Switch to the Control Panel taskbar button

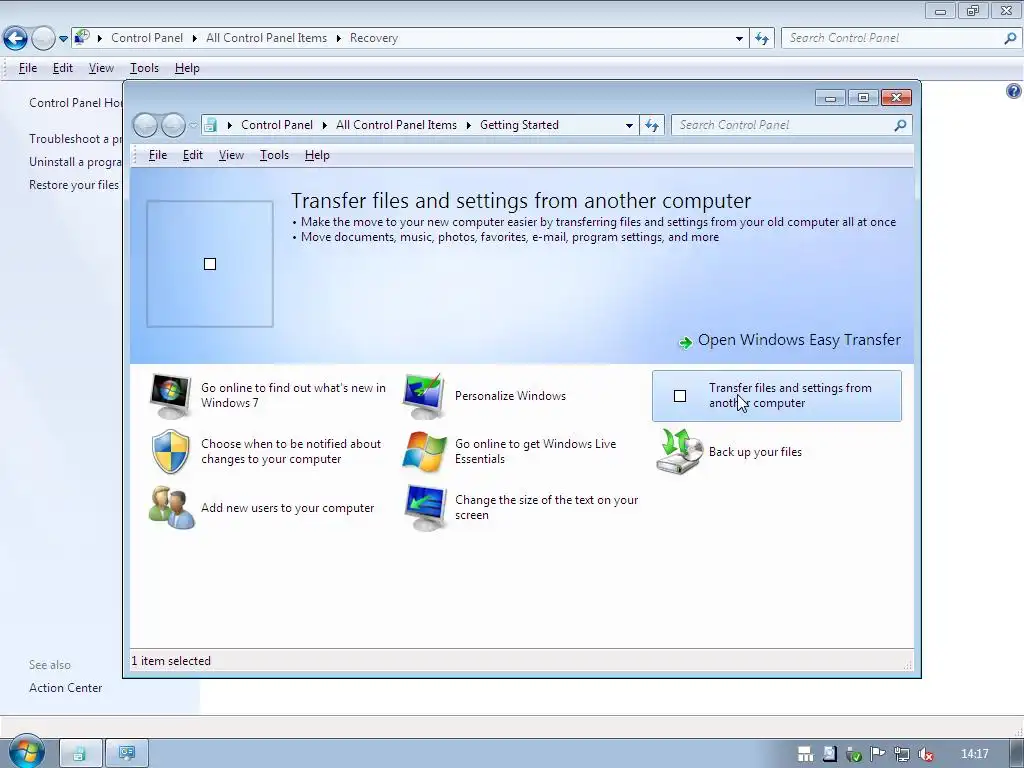[x=127, y=754]
